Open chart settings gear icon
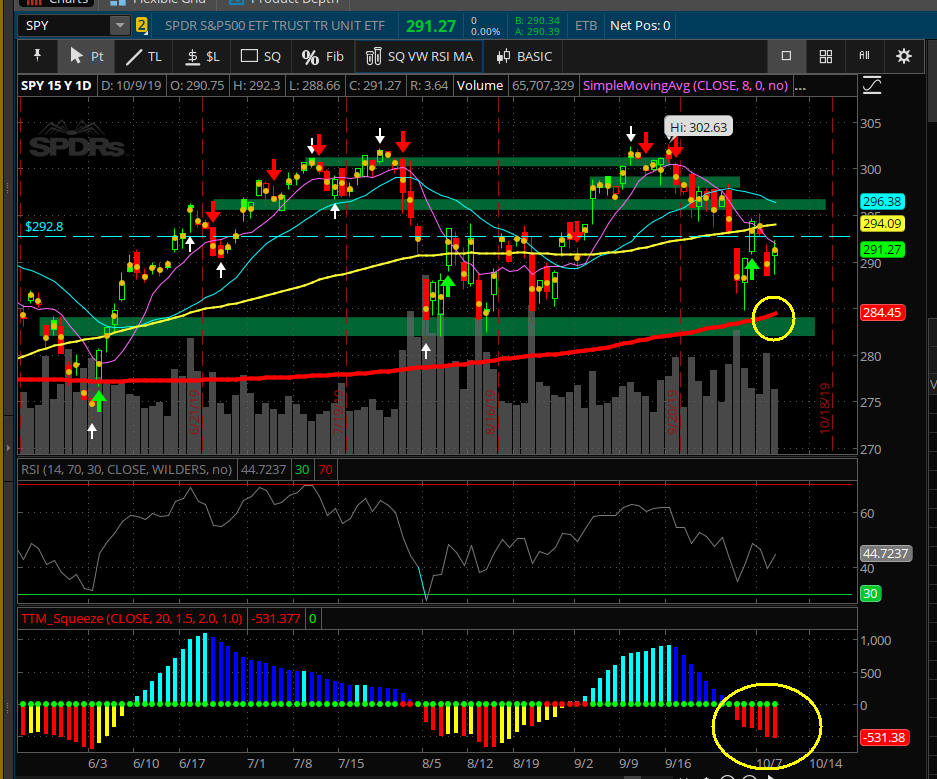Viewport: 937px width, 779px height. point(904,56)
